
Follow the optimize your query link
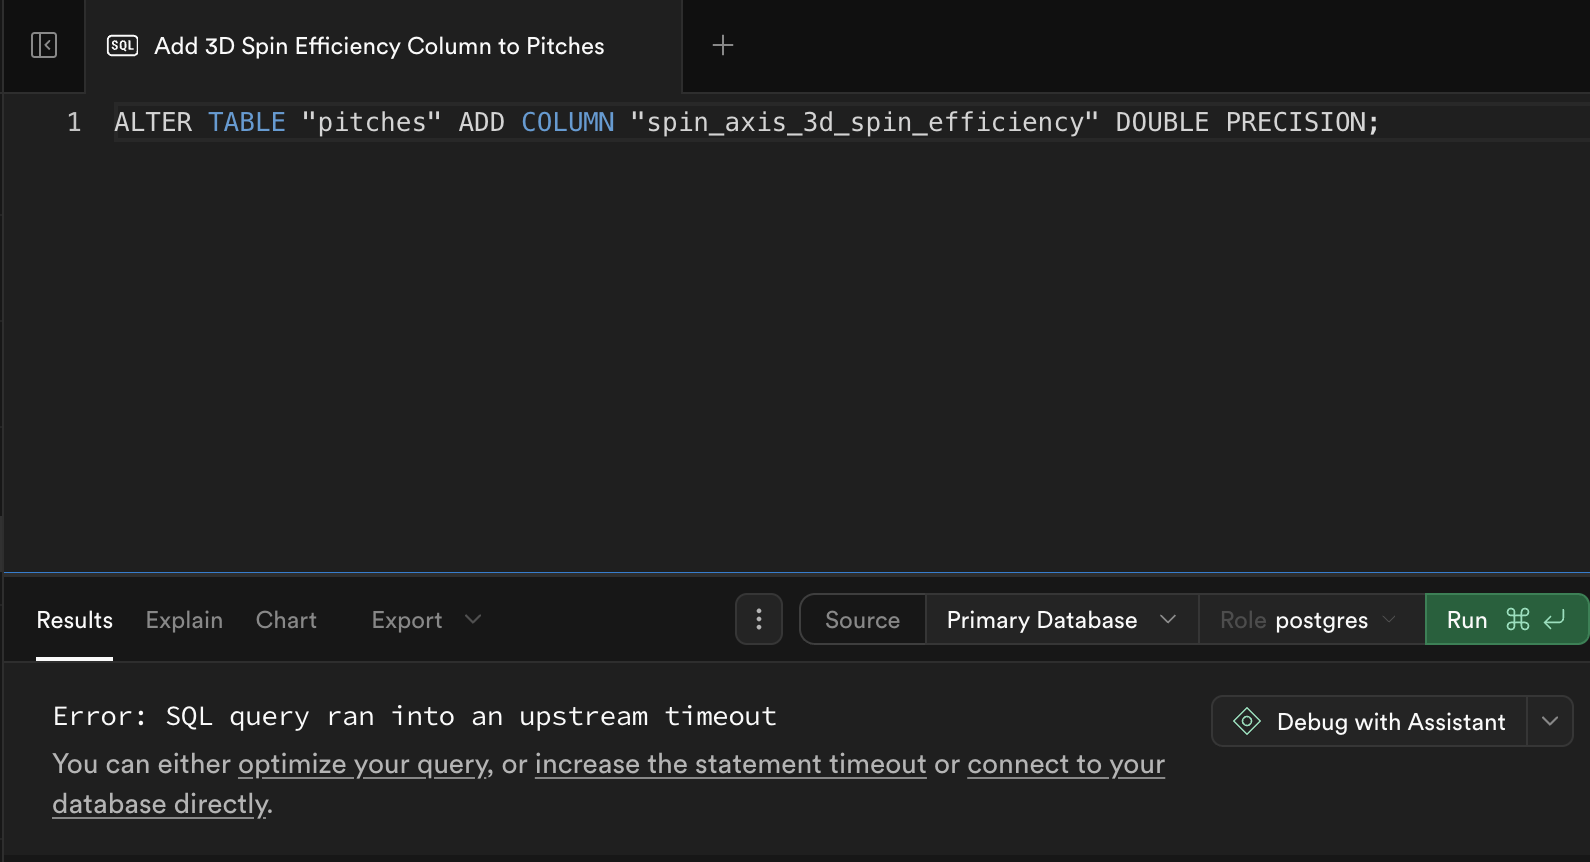364,764
